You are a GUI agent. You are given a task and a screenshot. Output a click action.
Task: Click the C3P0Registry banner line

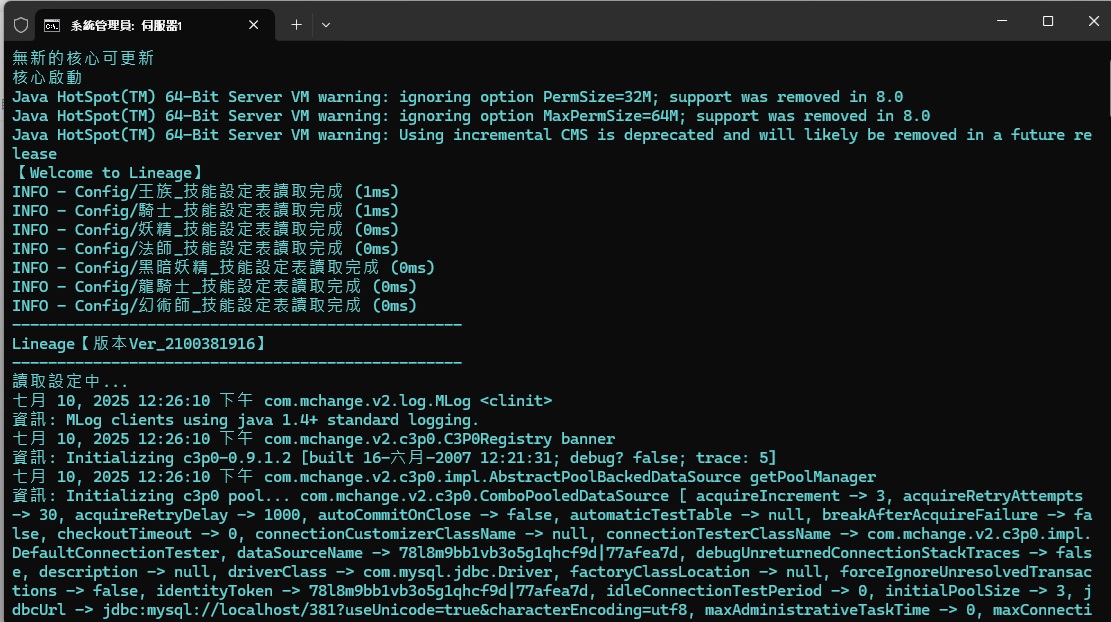[314, 439]
